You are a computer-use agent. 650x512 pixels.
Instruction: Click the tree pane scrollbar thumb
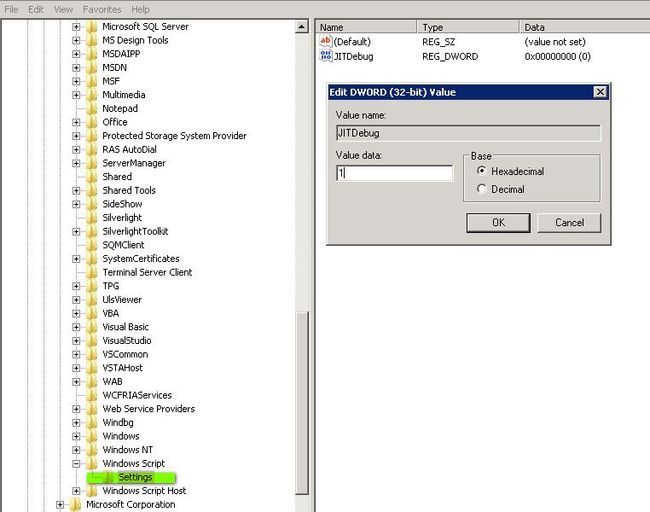[302, 403]
